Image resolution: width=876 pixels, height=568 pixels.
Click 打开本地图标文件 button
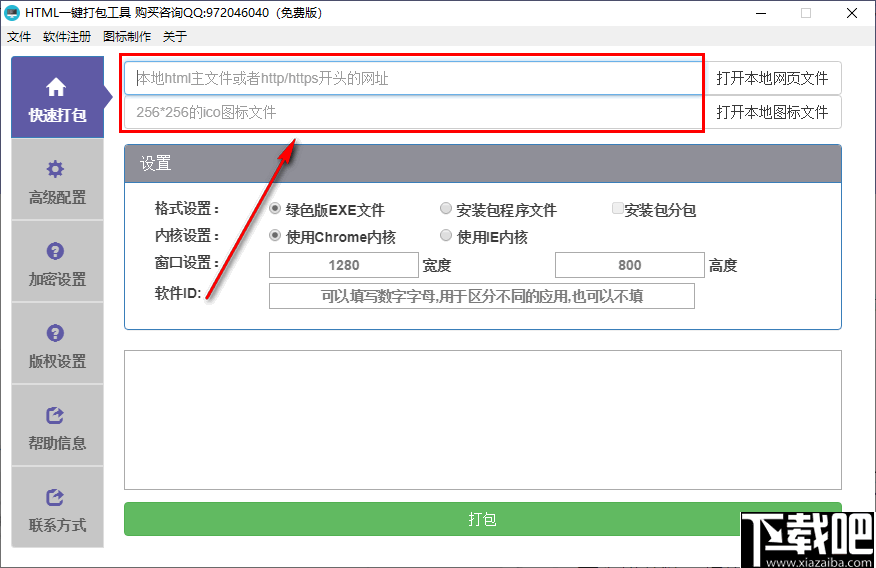point(772,112)
